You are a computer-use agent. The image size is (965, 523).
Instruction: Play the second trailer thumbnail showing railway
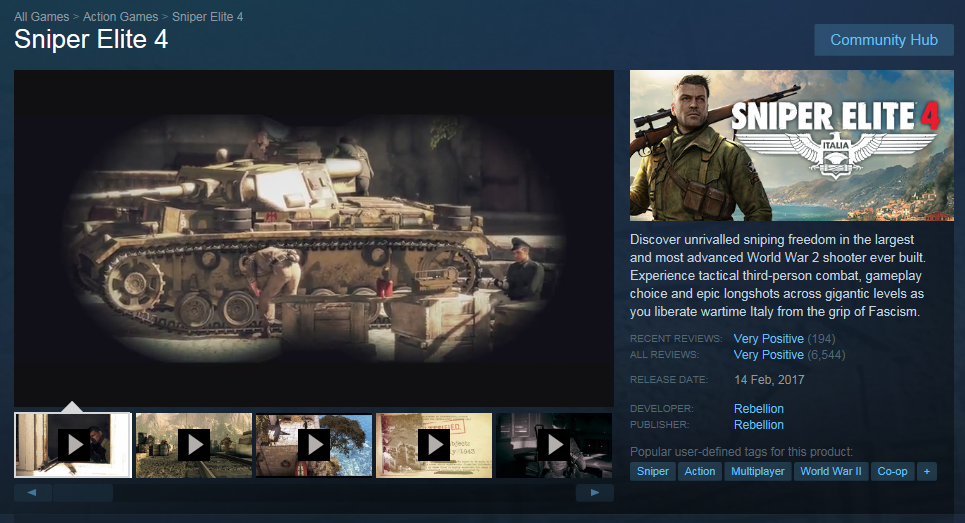coord(194,445)
